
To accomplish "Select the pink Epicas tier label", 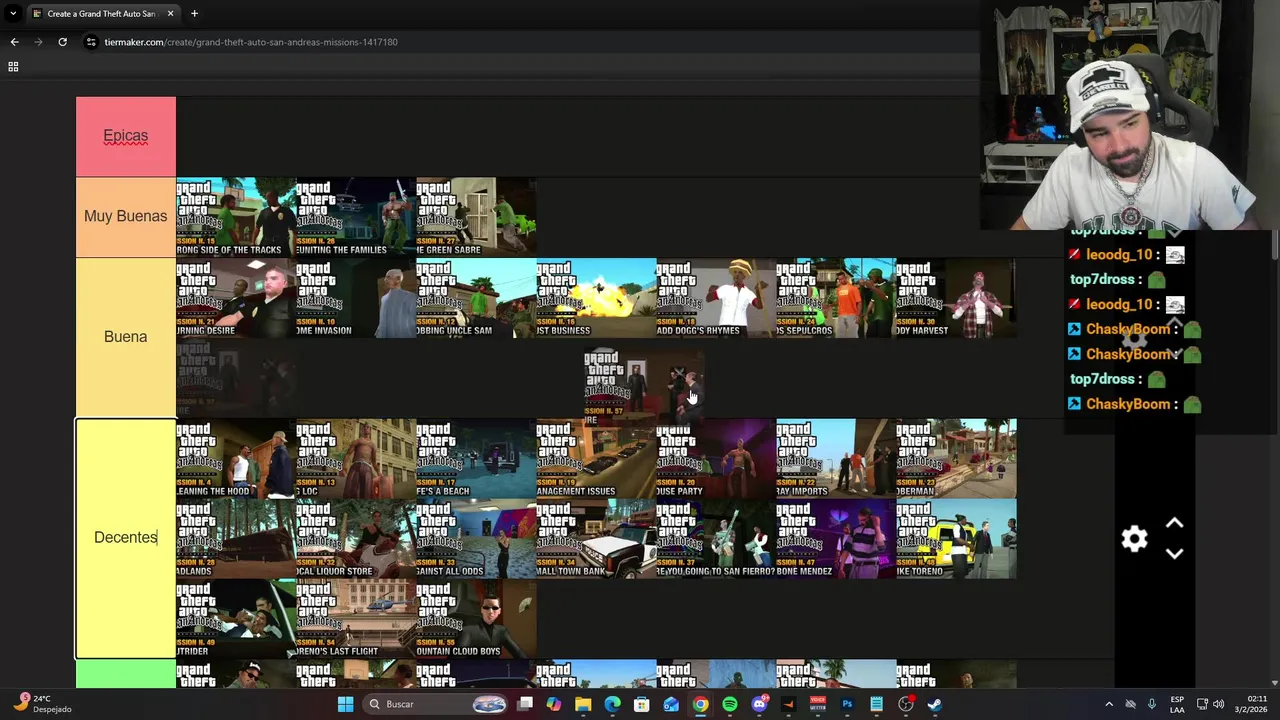I will tap(126, 136).
